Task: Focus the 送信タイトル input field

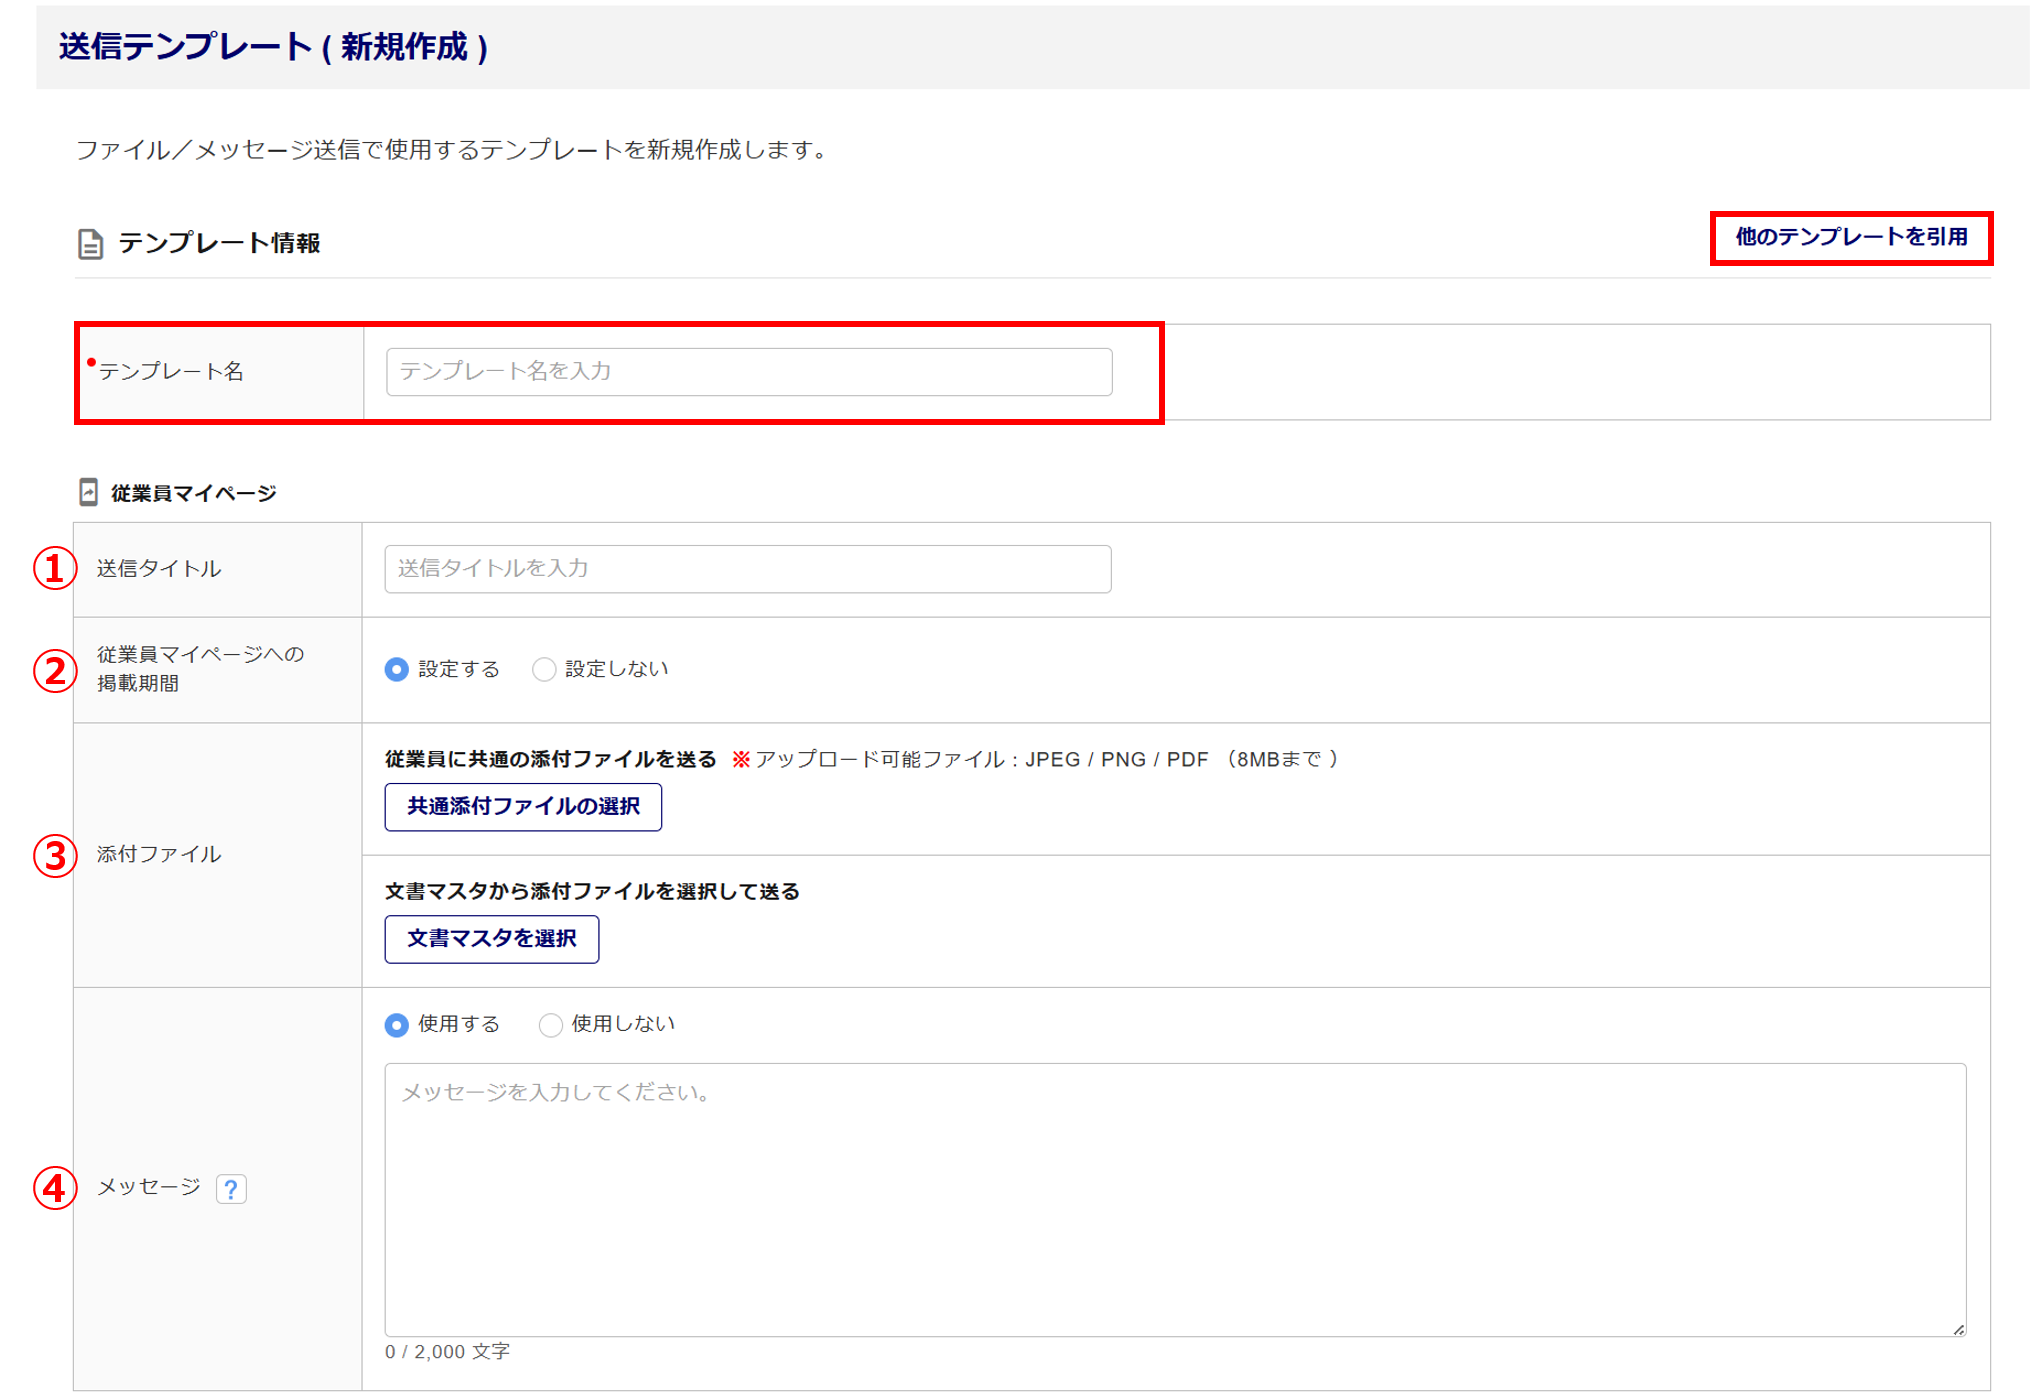Action: pyautogui.click(x=747, y=568)
